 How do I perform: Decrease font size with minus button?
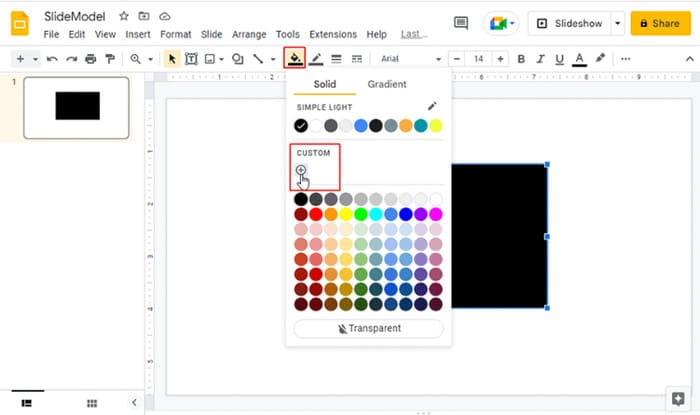456,59
